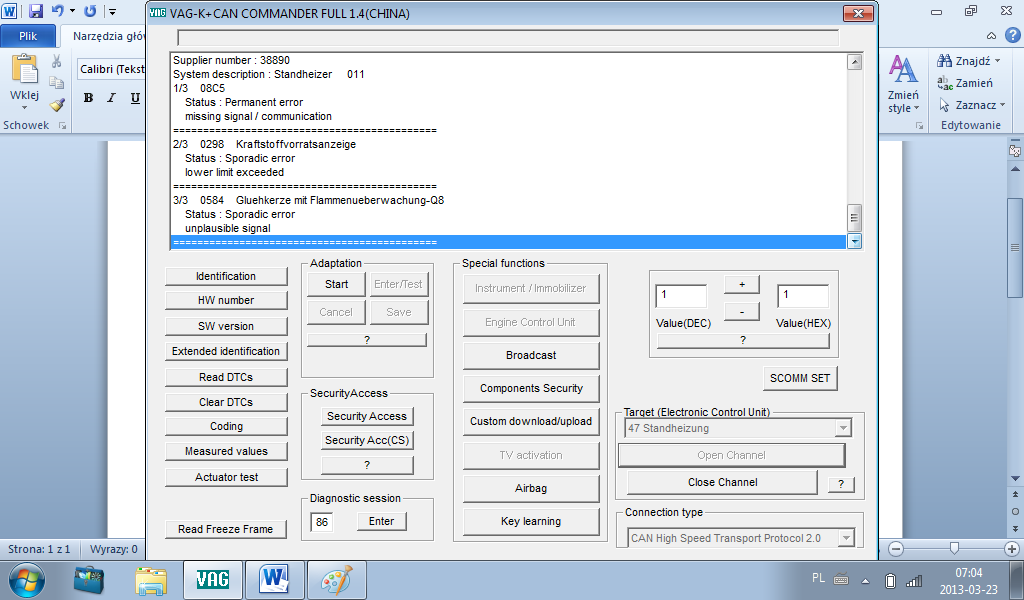Click Identification button

226,276
